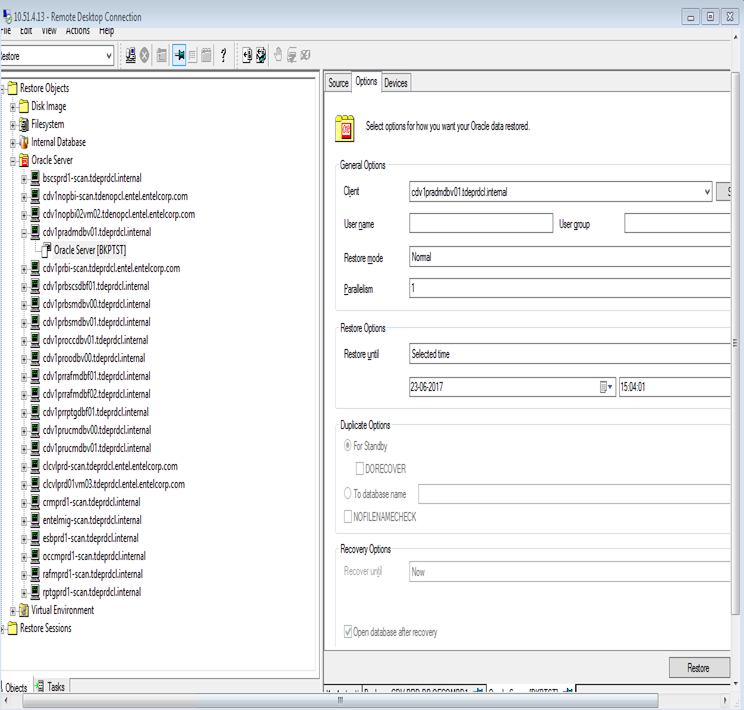Select esbprd1-scan.tdeprdcl.internal host

pyautogui.click(x=91, y=538)
